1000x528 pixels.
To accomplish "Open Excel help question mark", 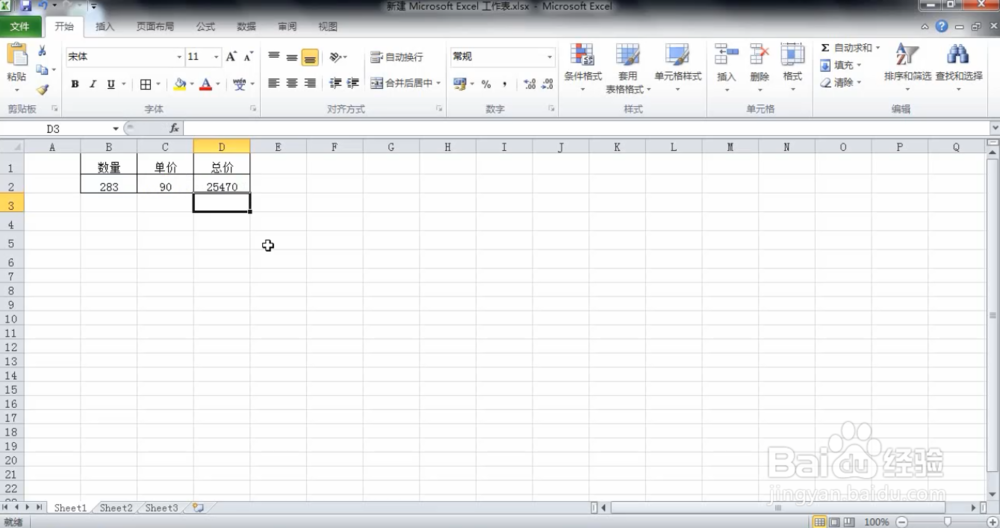I will point(941,26).
